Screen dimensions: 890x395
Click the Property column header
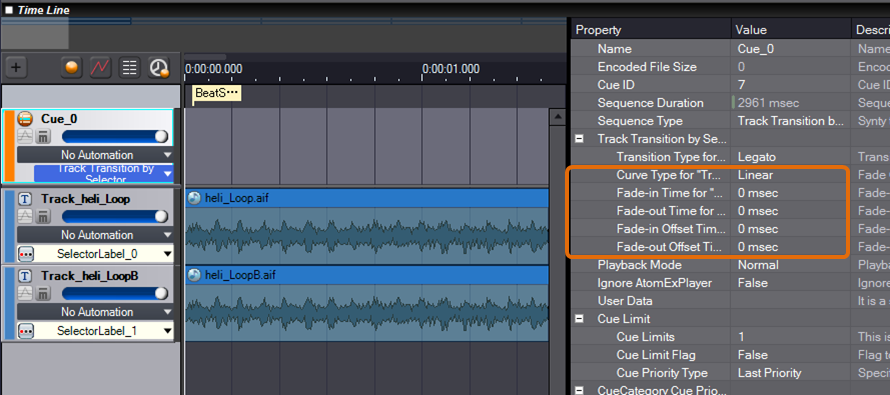pyautogui.click(x=652, y=30)
